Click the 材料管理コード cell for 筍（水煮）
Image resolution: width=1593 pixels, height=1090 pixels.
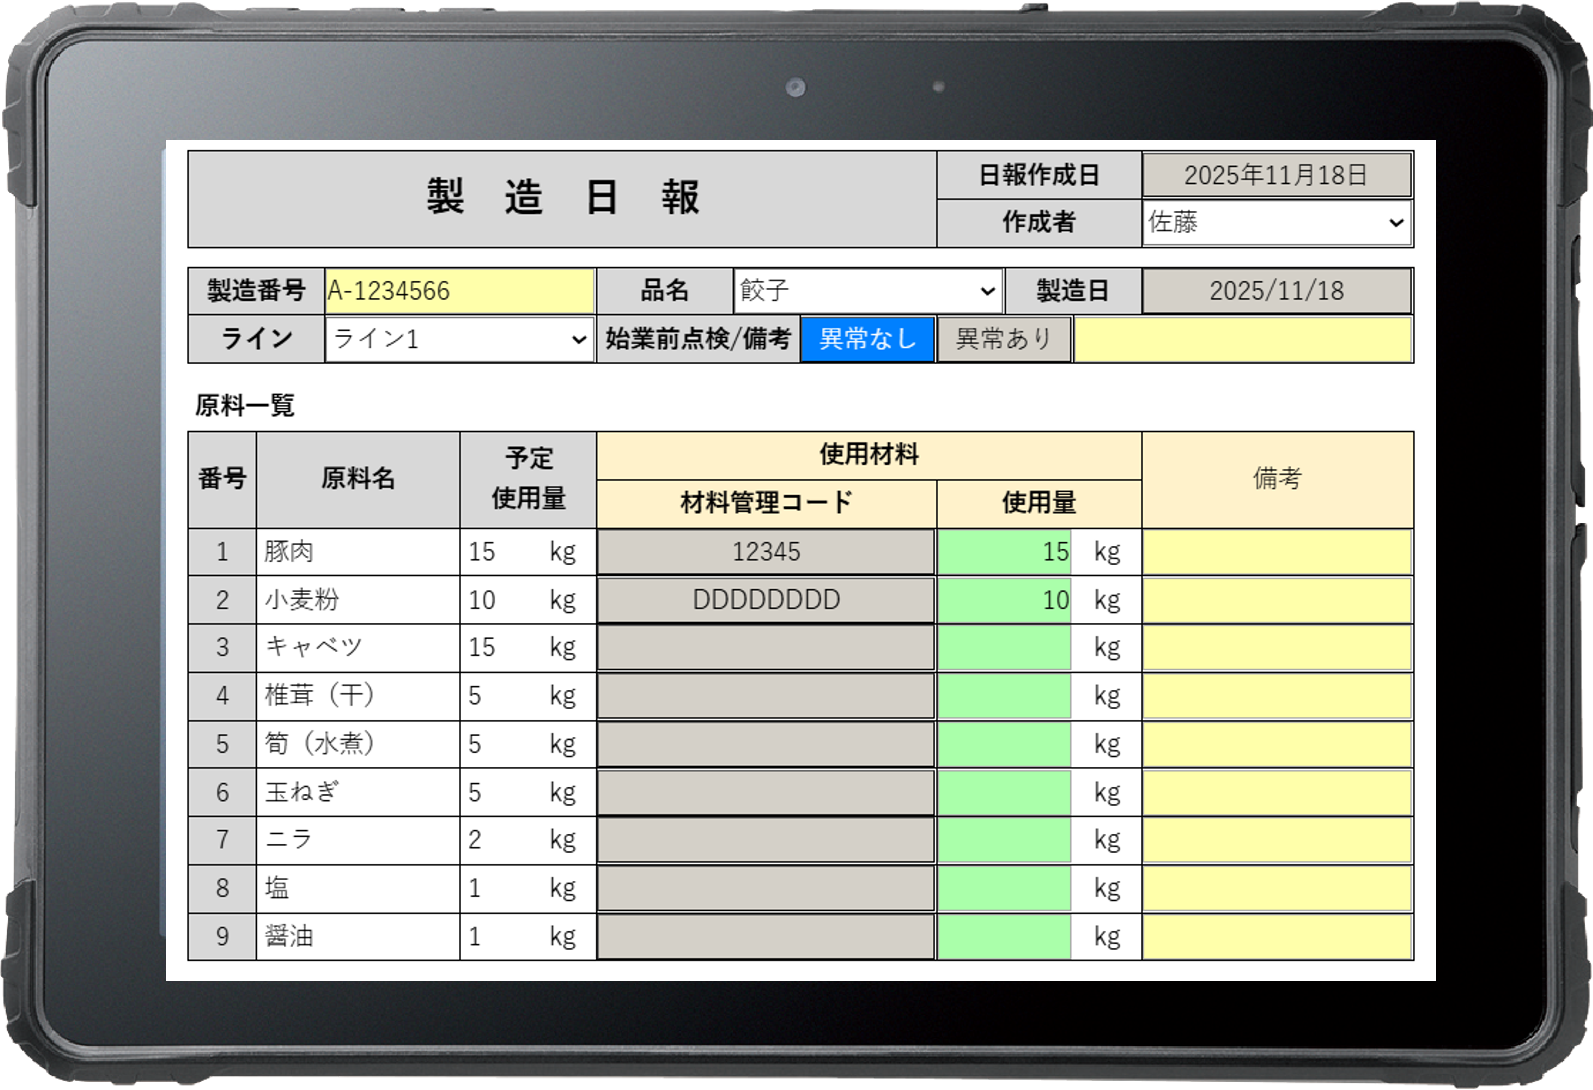766,744
